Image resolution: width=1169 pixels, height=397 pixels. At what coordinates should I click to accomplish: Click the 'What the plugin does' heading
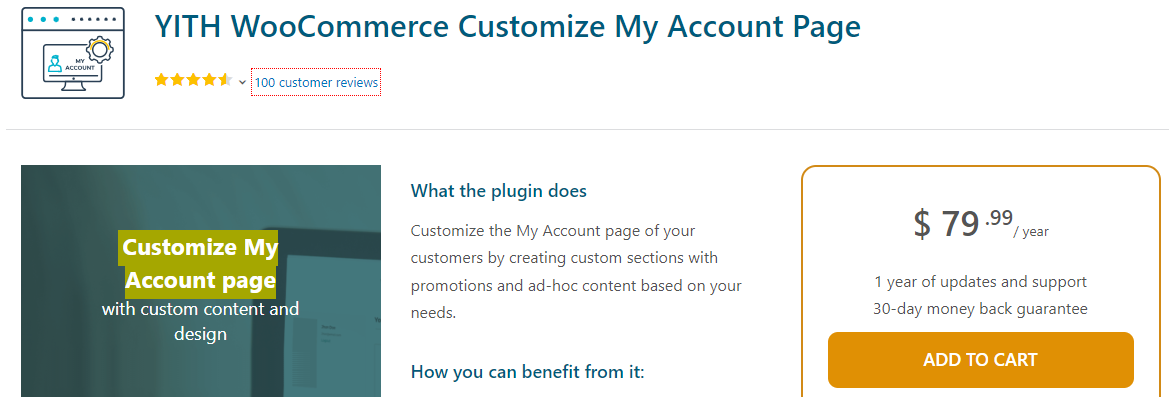tap(499, 191)
